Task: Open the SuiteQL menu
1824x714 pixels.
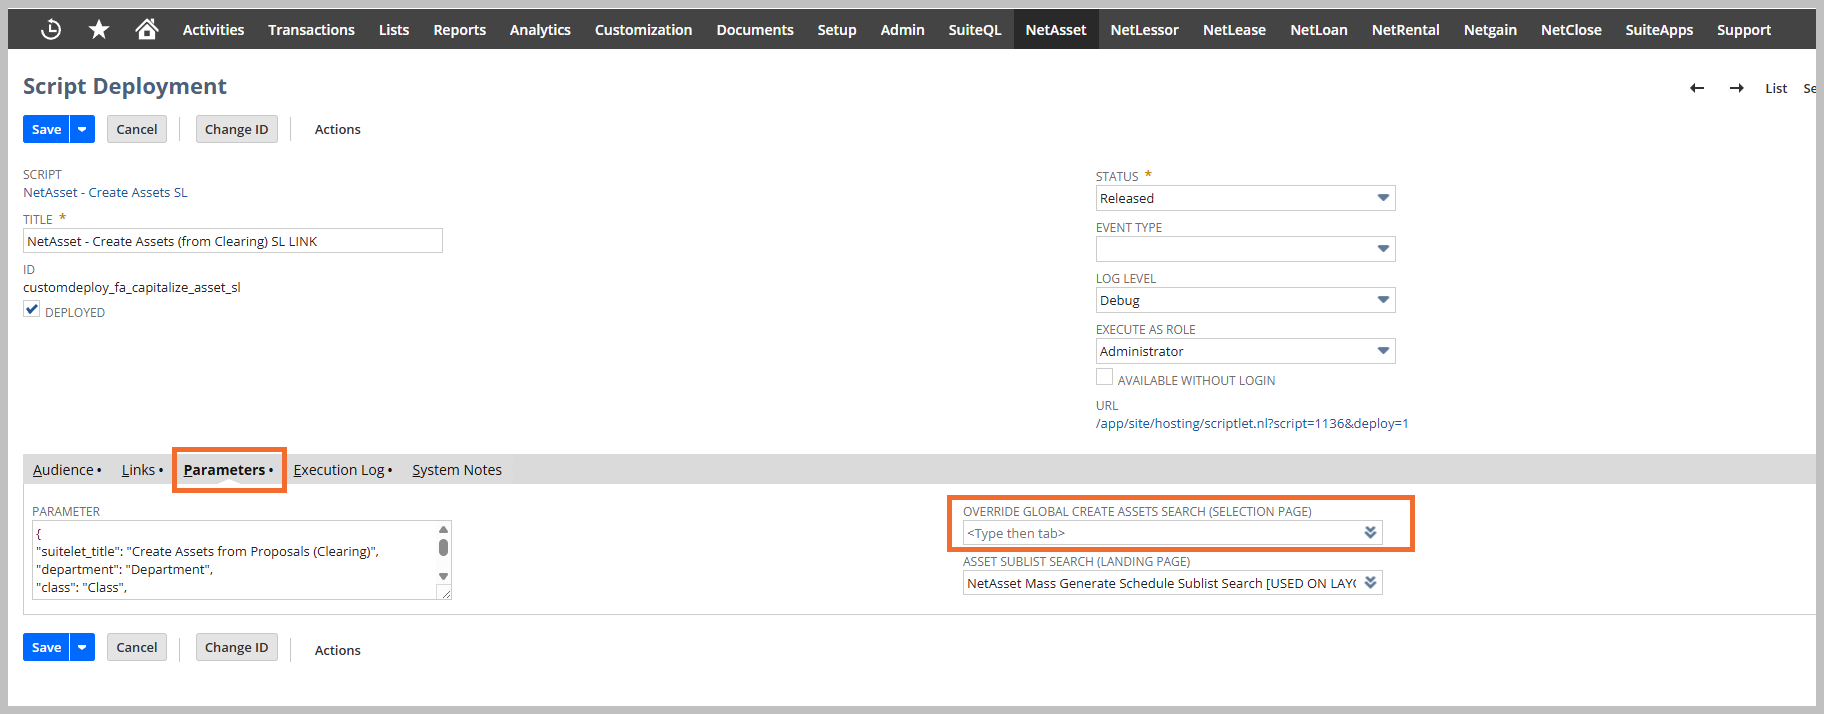Action: coord(975,30)
